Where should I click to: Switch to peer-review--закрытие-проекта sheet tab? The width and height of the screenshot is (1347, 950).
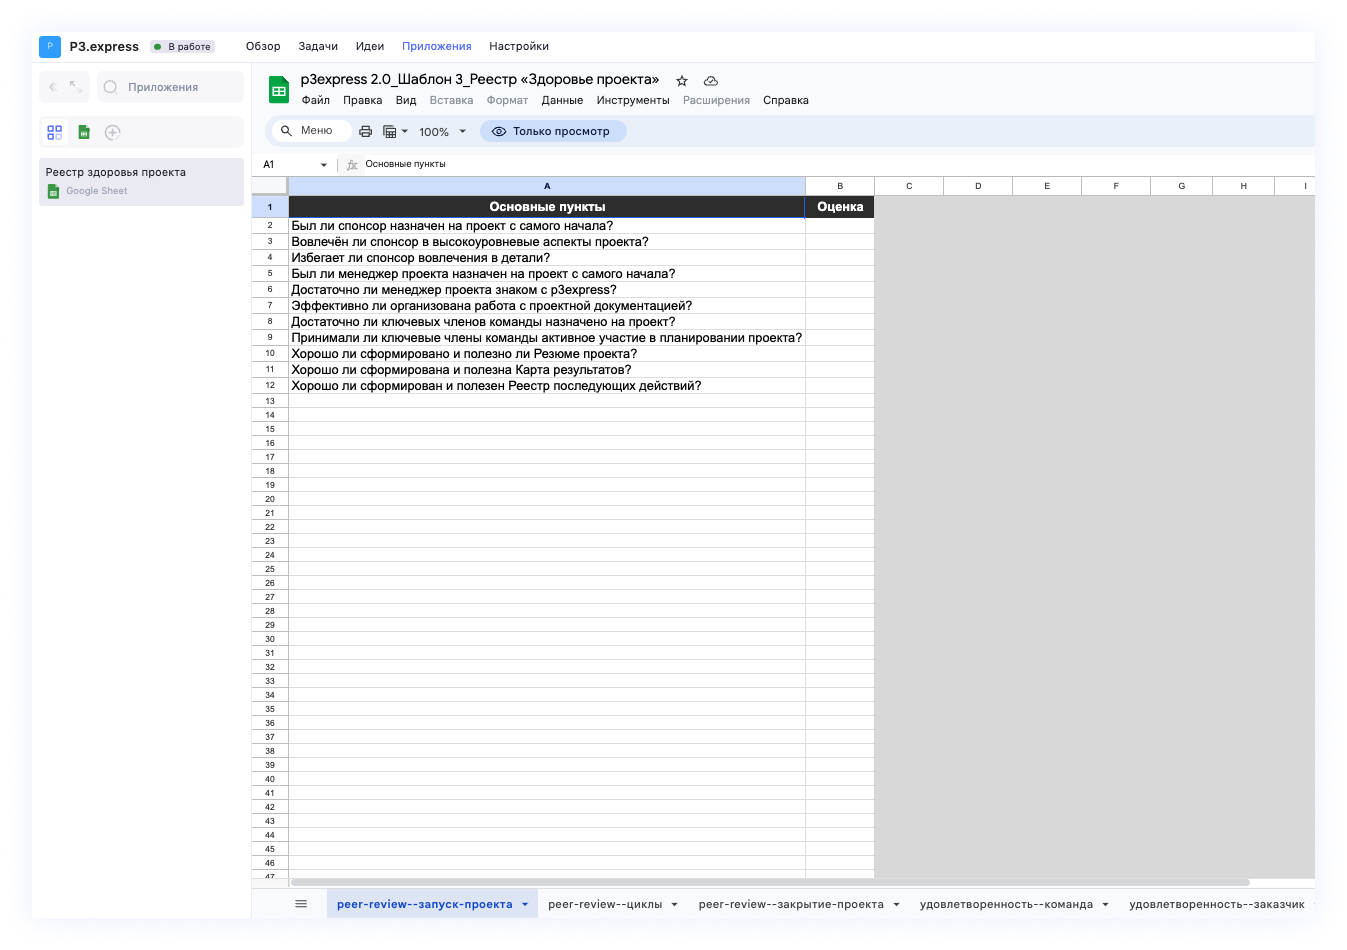(790, 904)
